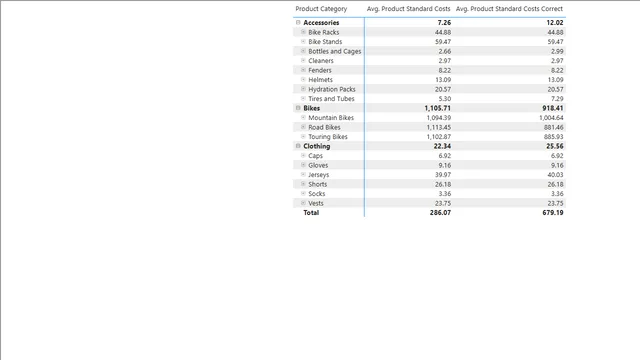Select the Bikes row label

pyautogui.click(x=311, y=108)
